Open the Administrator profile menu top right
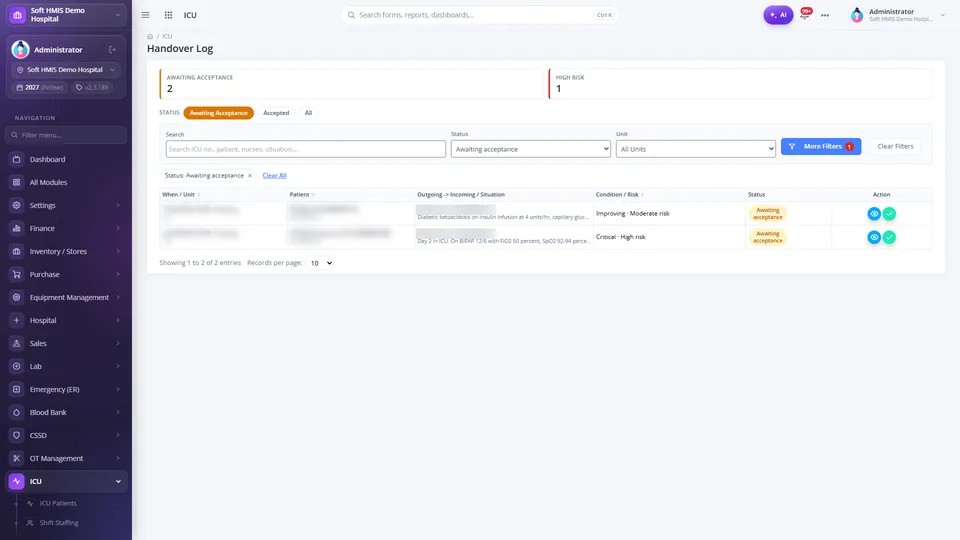 [x=898, y=15]
